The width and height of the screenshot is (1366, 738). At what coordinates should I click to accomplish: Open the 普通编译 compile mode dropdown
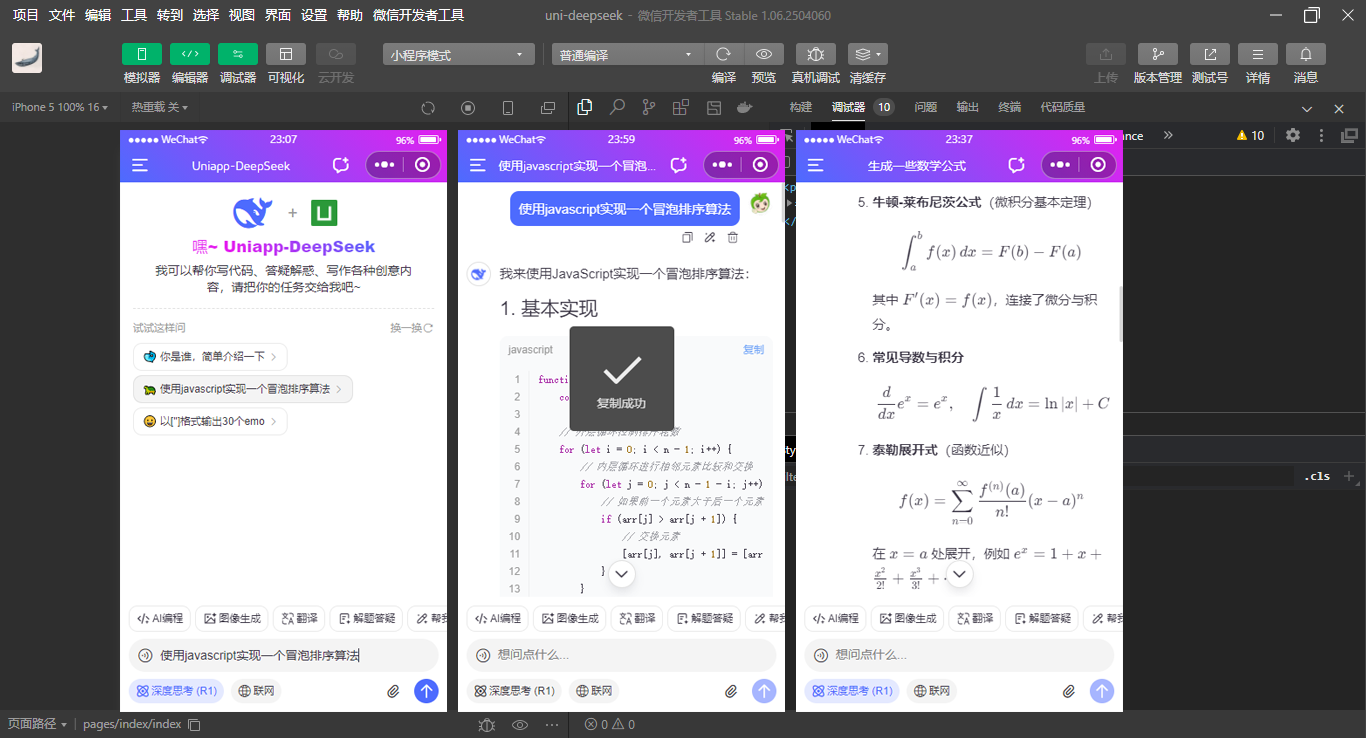627,53
